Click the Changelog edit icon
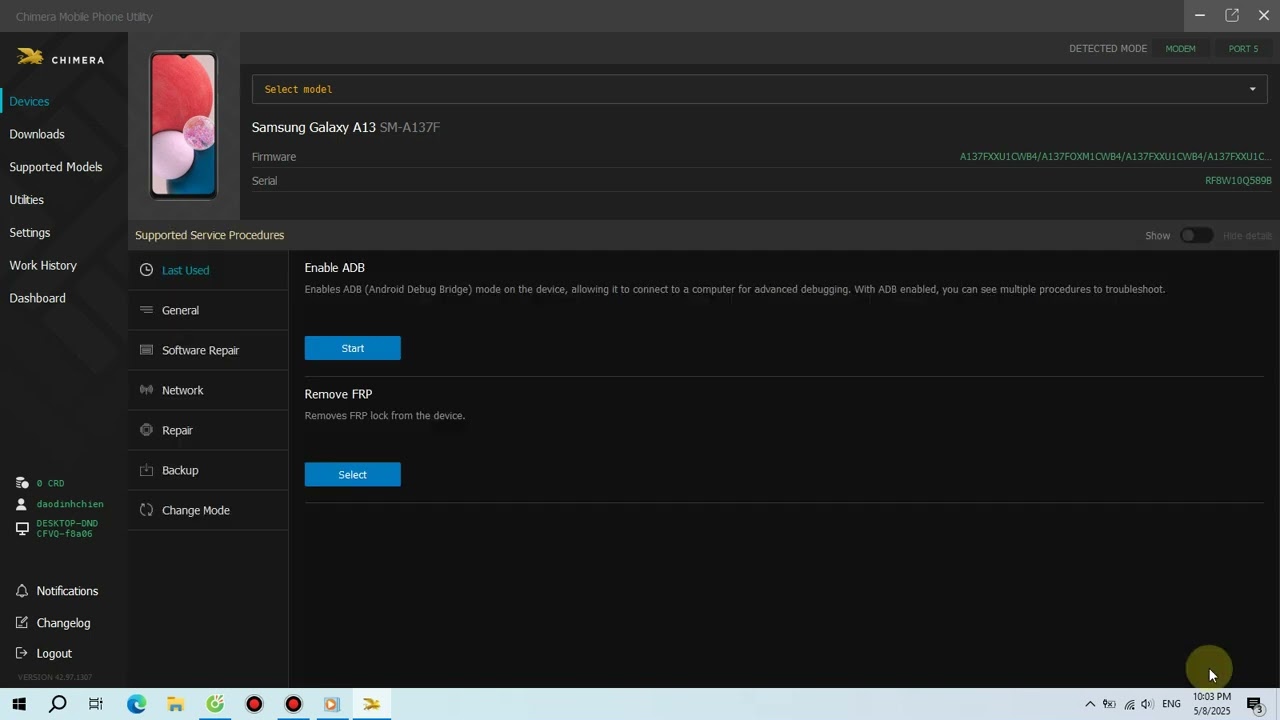This screenshot has height=720, width=1280. (x=22, y=623)
